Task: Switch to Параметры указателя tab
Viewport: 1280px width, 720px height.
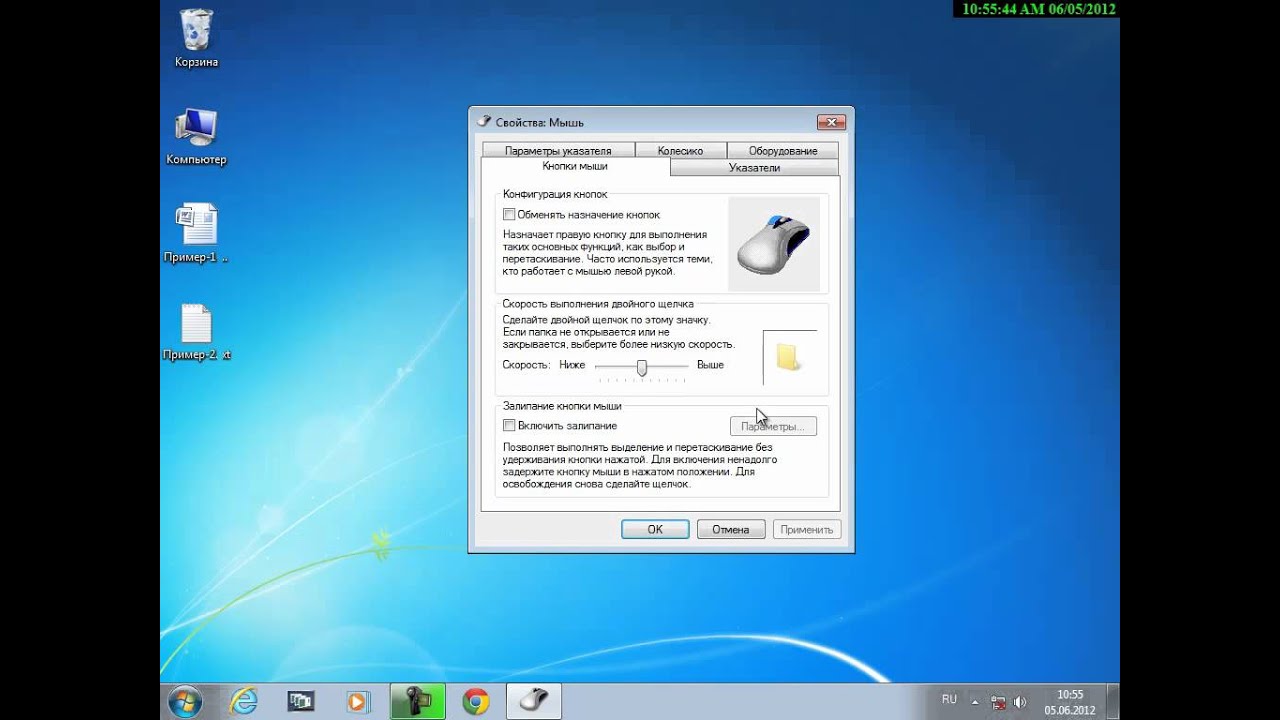Action: pyautogui.click(x=558, y=151)
